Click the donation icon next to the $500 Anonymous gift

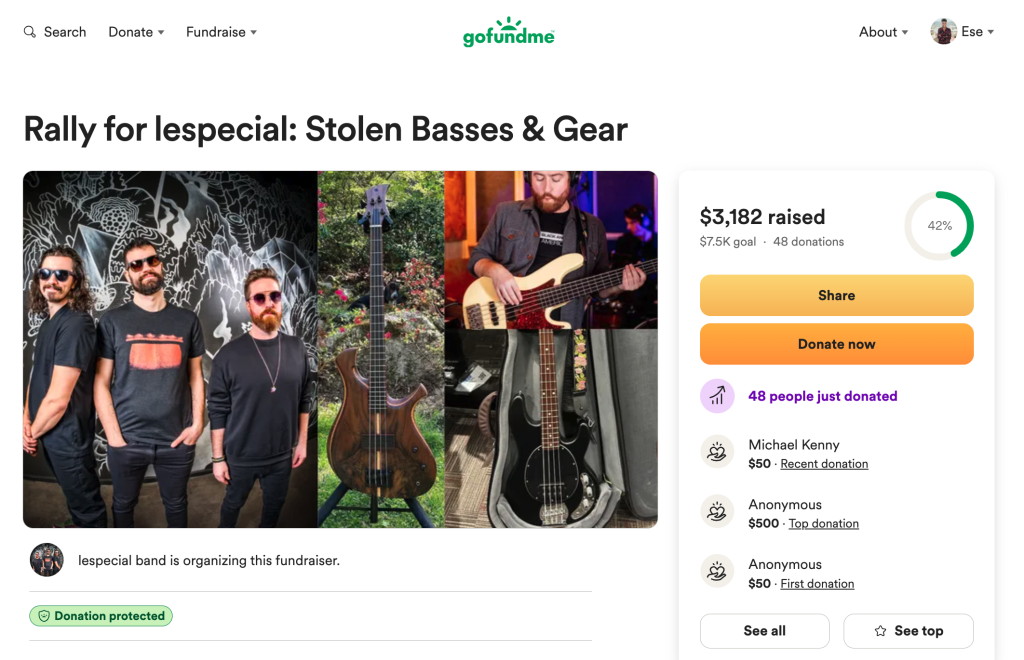717,511
